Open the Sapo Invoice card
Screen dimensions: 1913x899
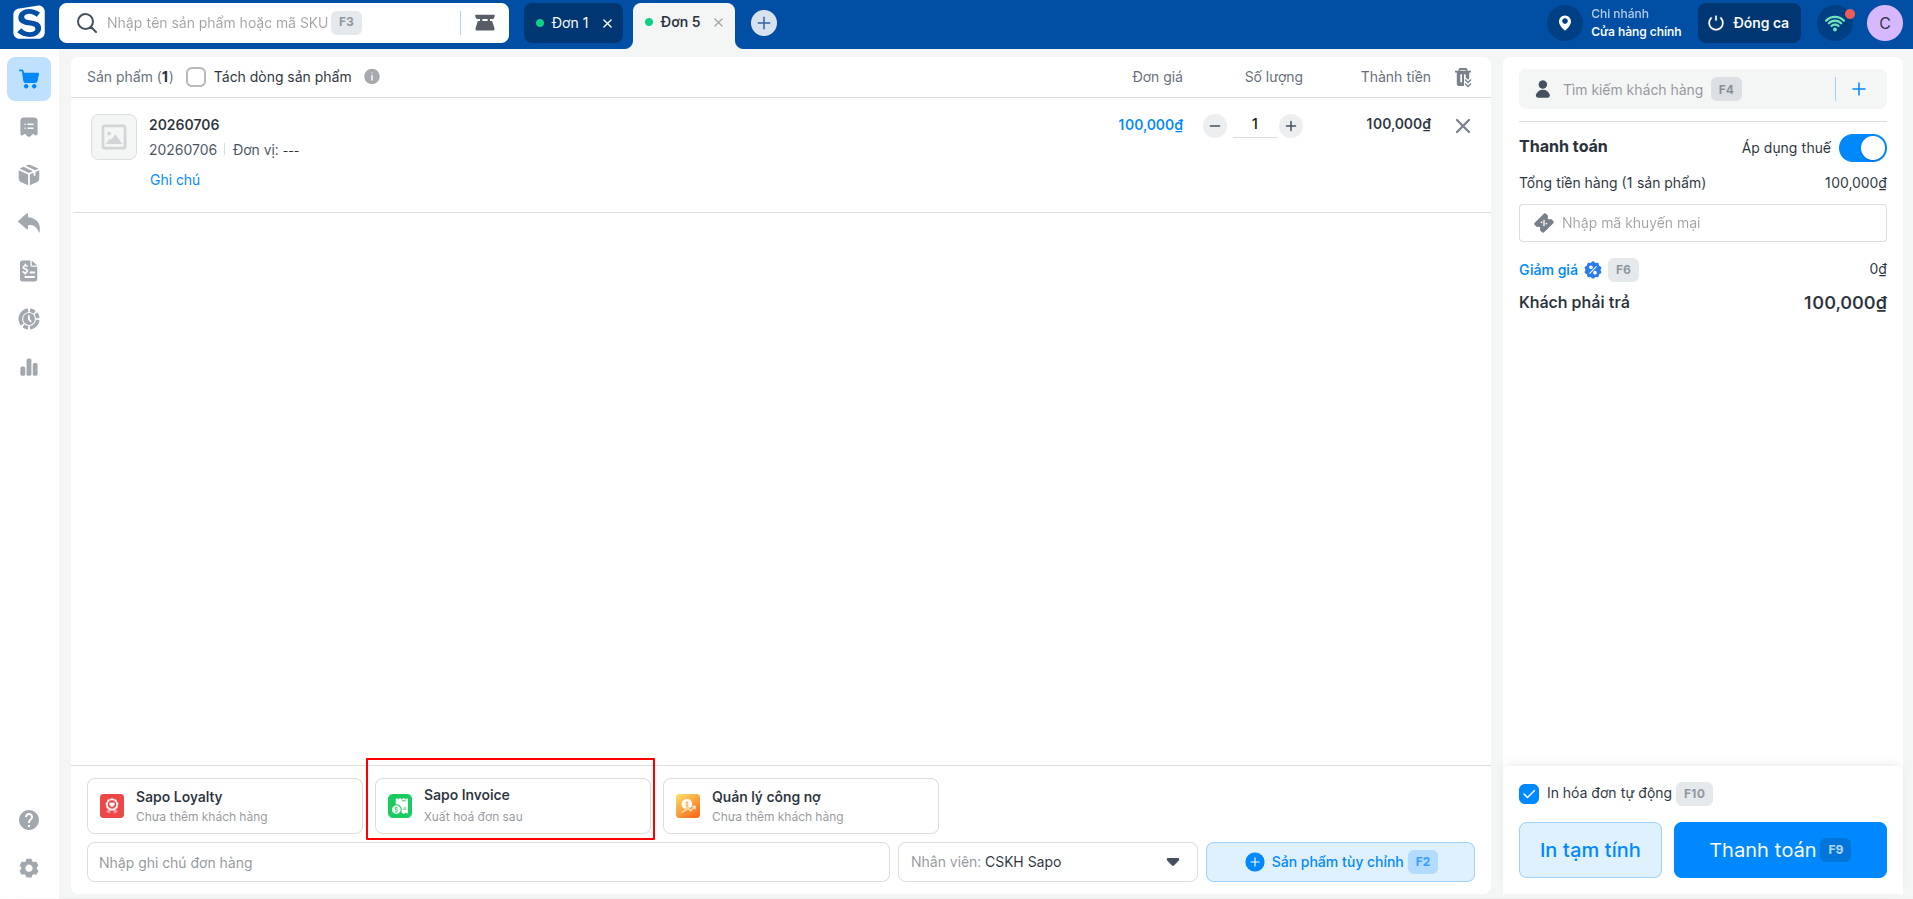[x=513, y=806]
